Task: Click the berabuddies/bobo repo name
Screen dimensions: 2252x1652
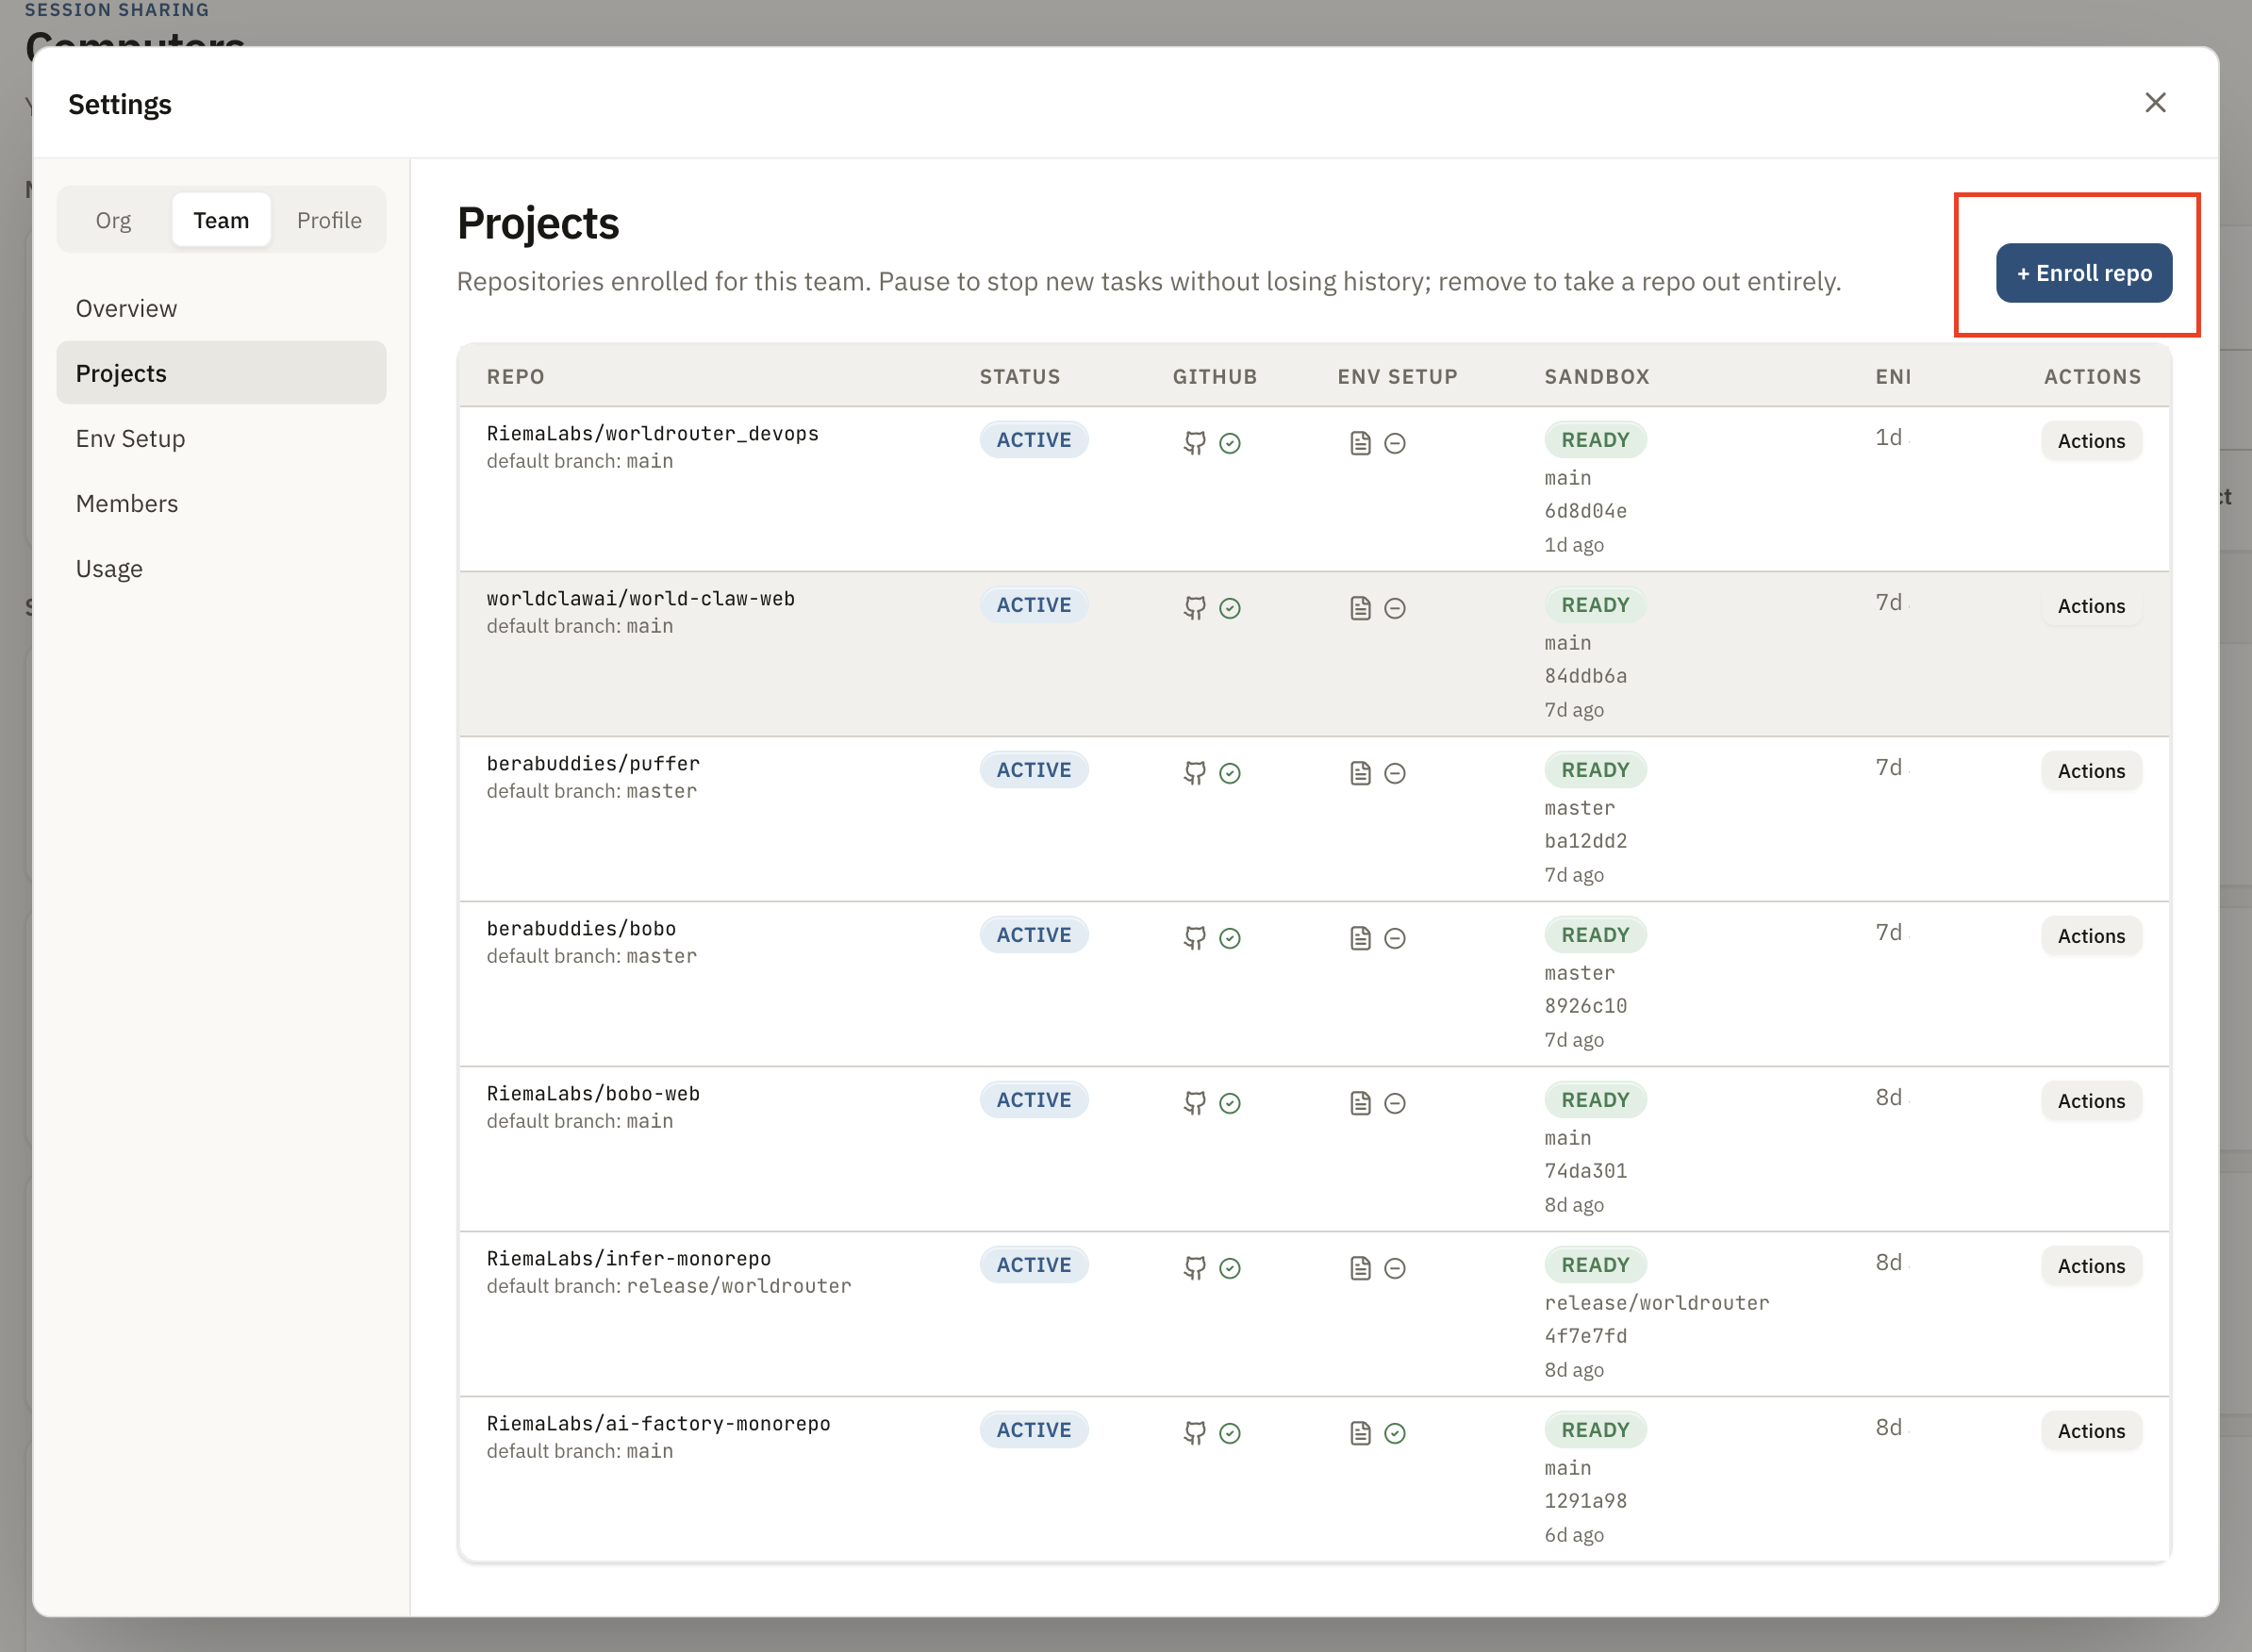Action: pos(581,929)
